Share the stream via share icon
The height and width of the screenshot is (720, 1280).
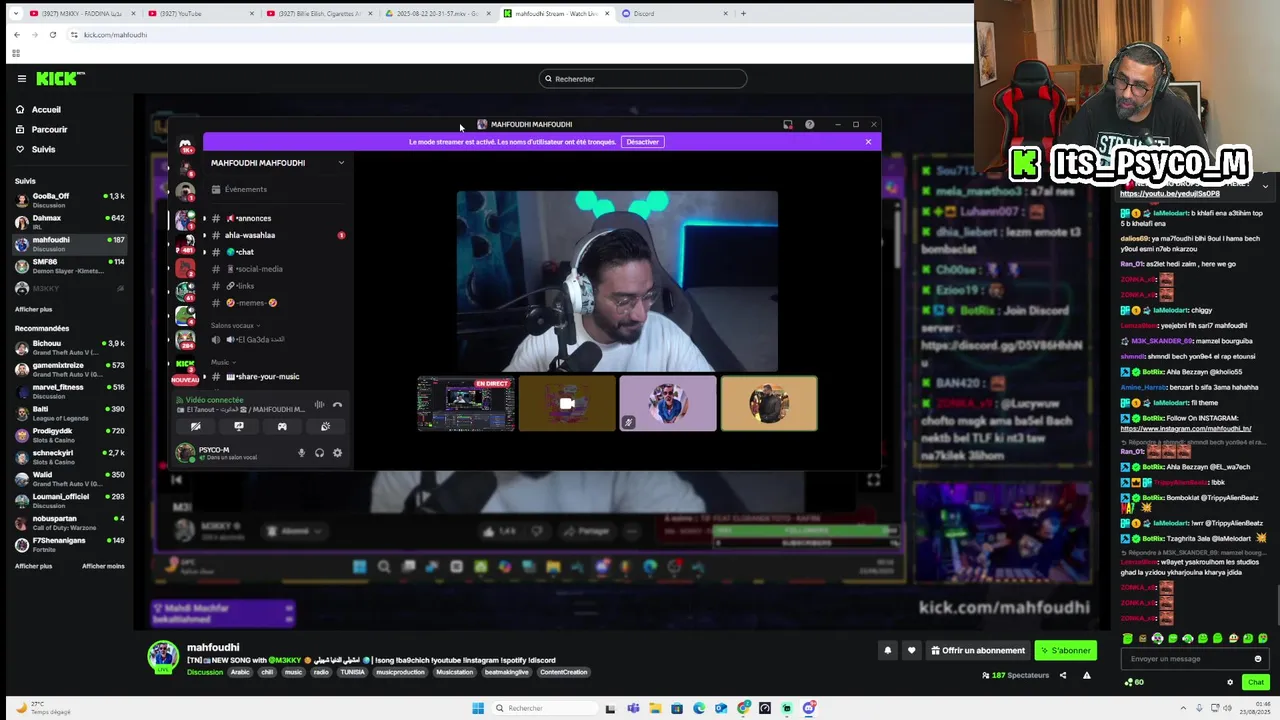click(1063, 675)
